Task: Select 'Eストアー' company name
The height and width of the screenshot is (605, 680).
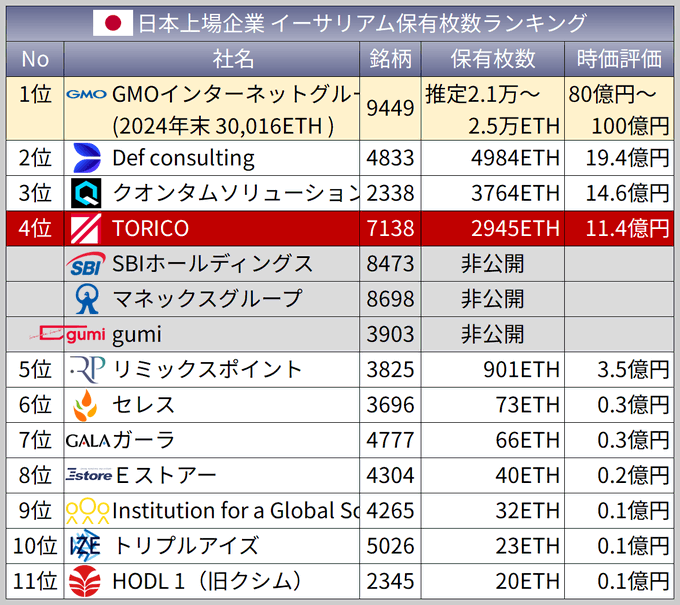Action: [166, 475]
